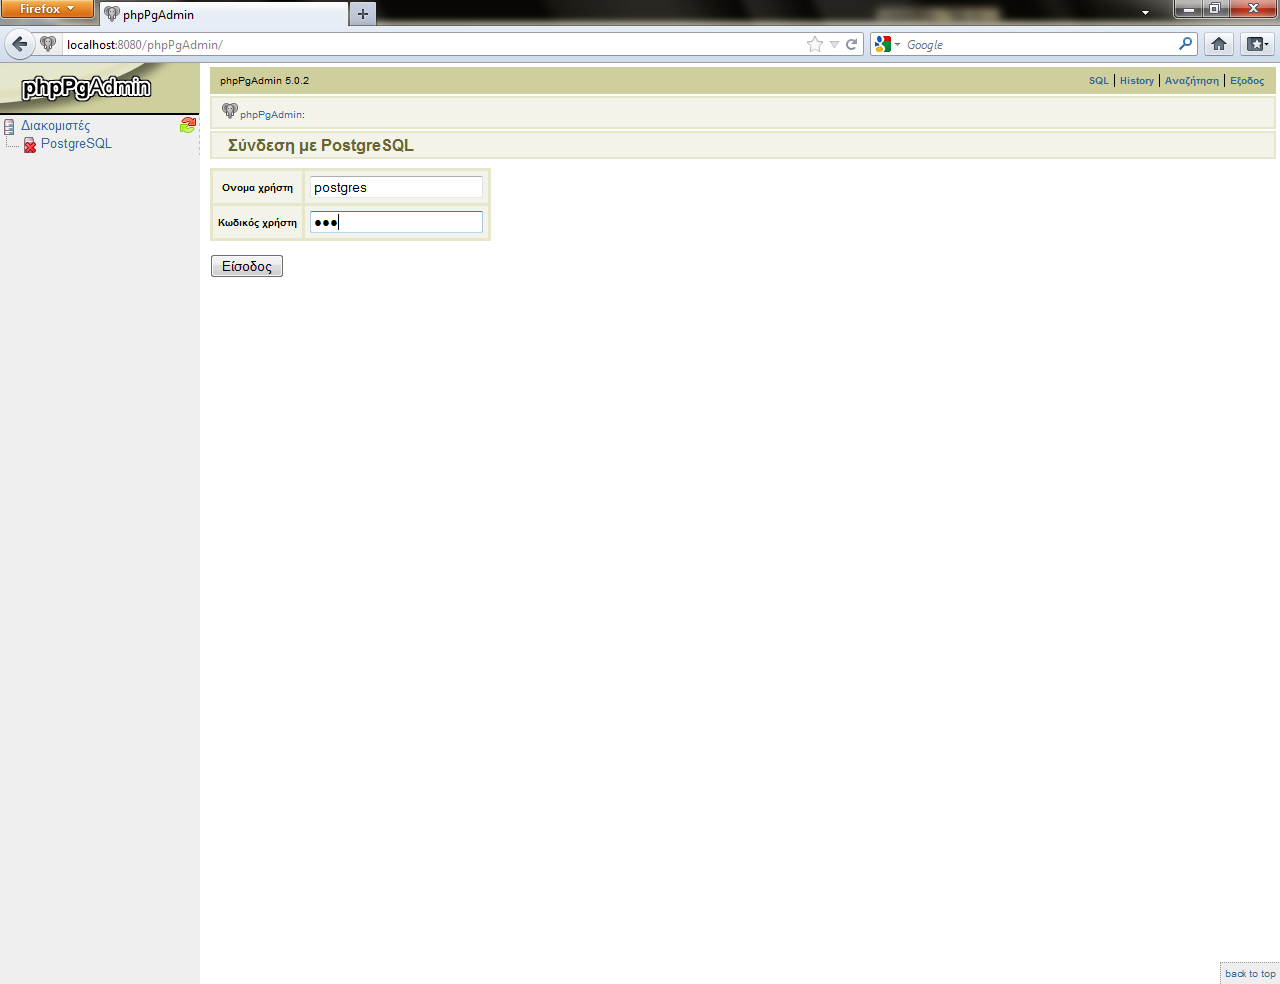This screenshot has height=984, width=1280.
Task: Click the Εξοδος logout link
Action: pyautogui.click(x=1247, y=81)
